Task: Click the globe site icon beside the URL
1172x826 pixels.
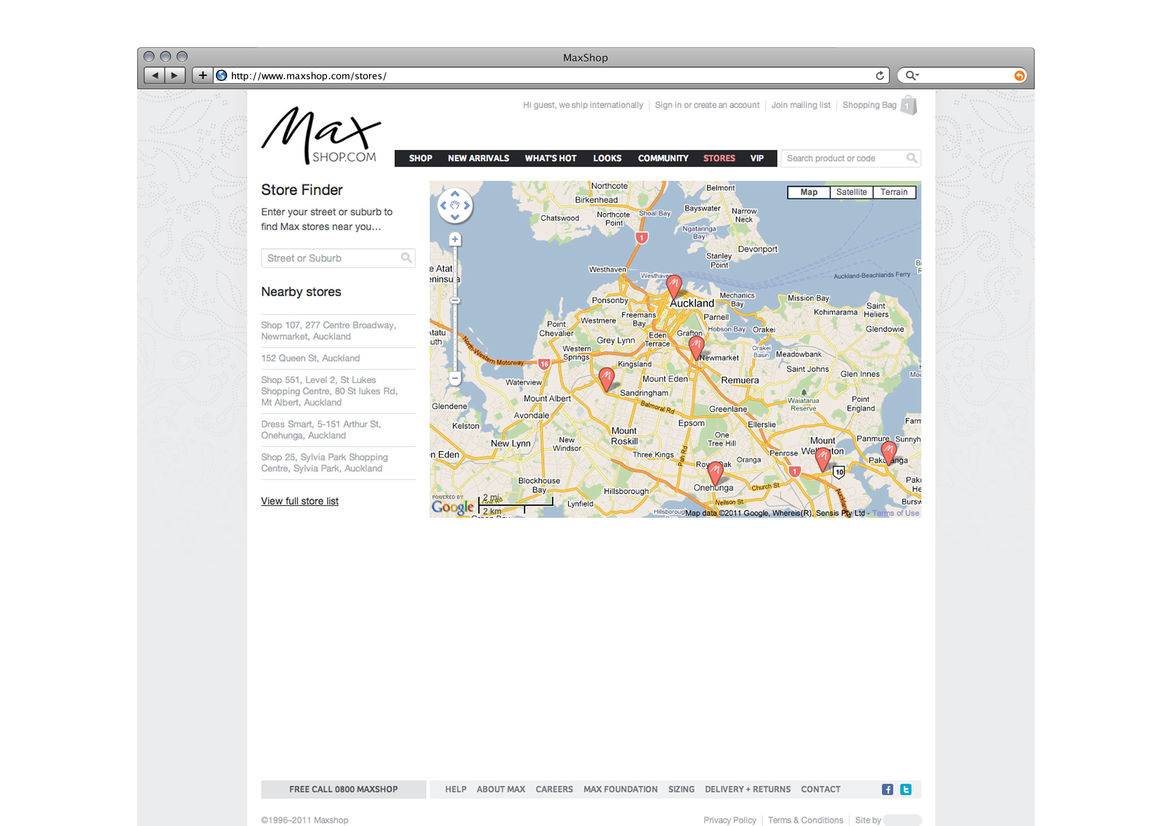Action: 221,75
